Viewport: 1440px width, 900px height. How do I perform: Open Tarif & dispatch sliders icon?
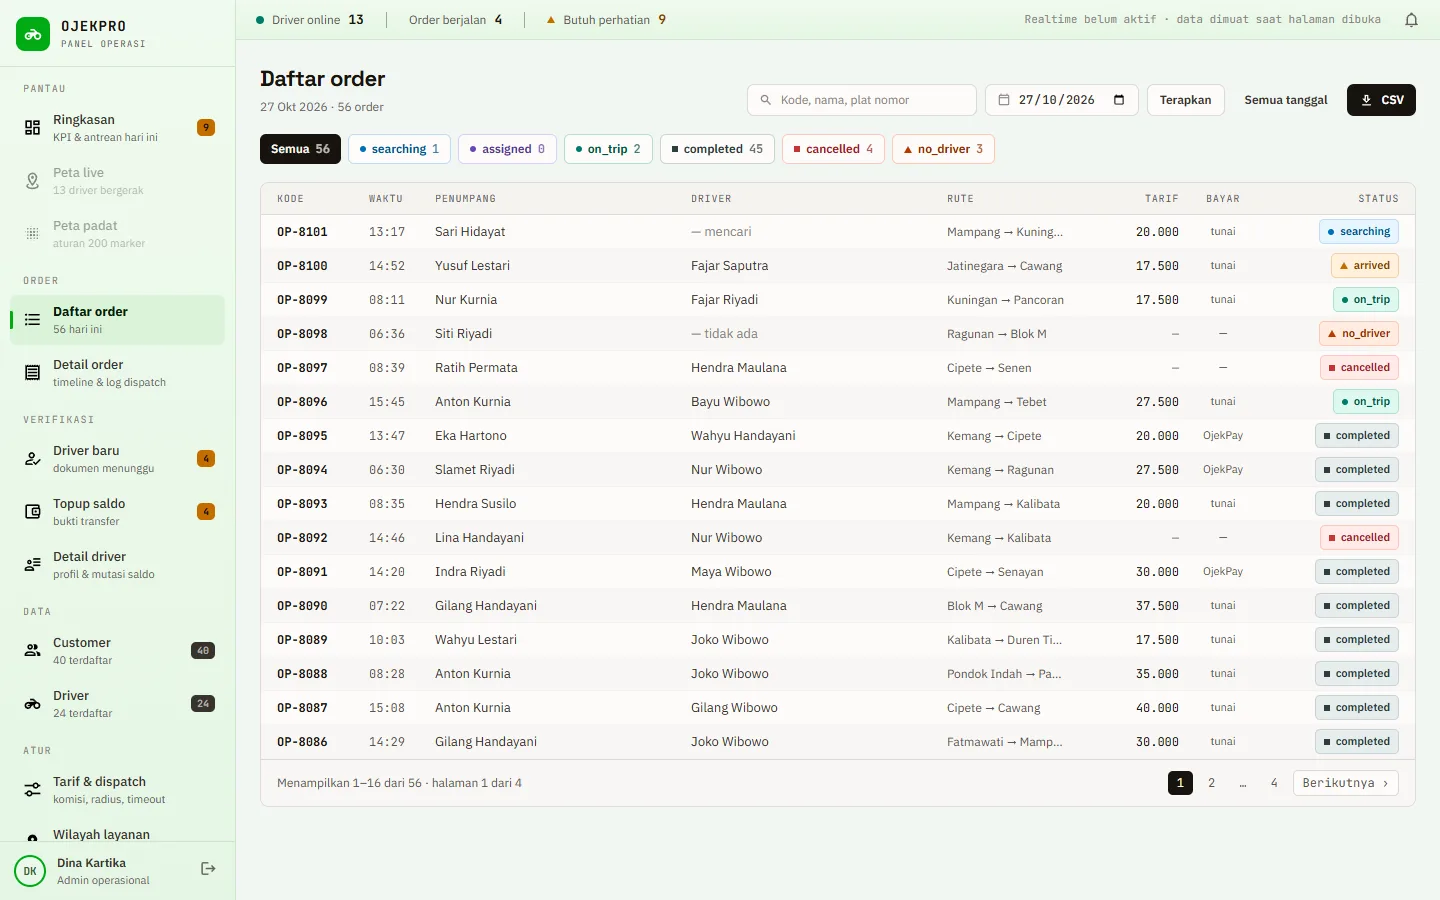click(33, 790)
